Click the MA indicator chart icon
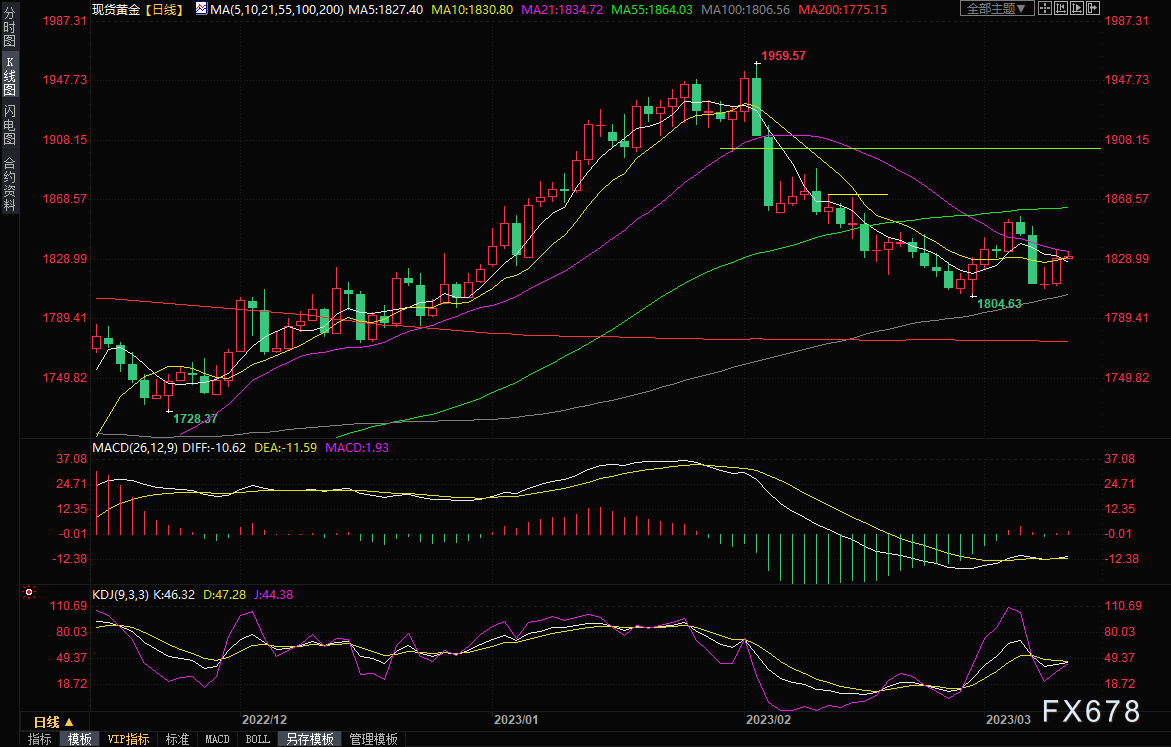Viewport: 1171px width, 747px height. (202, 9)
